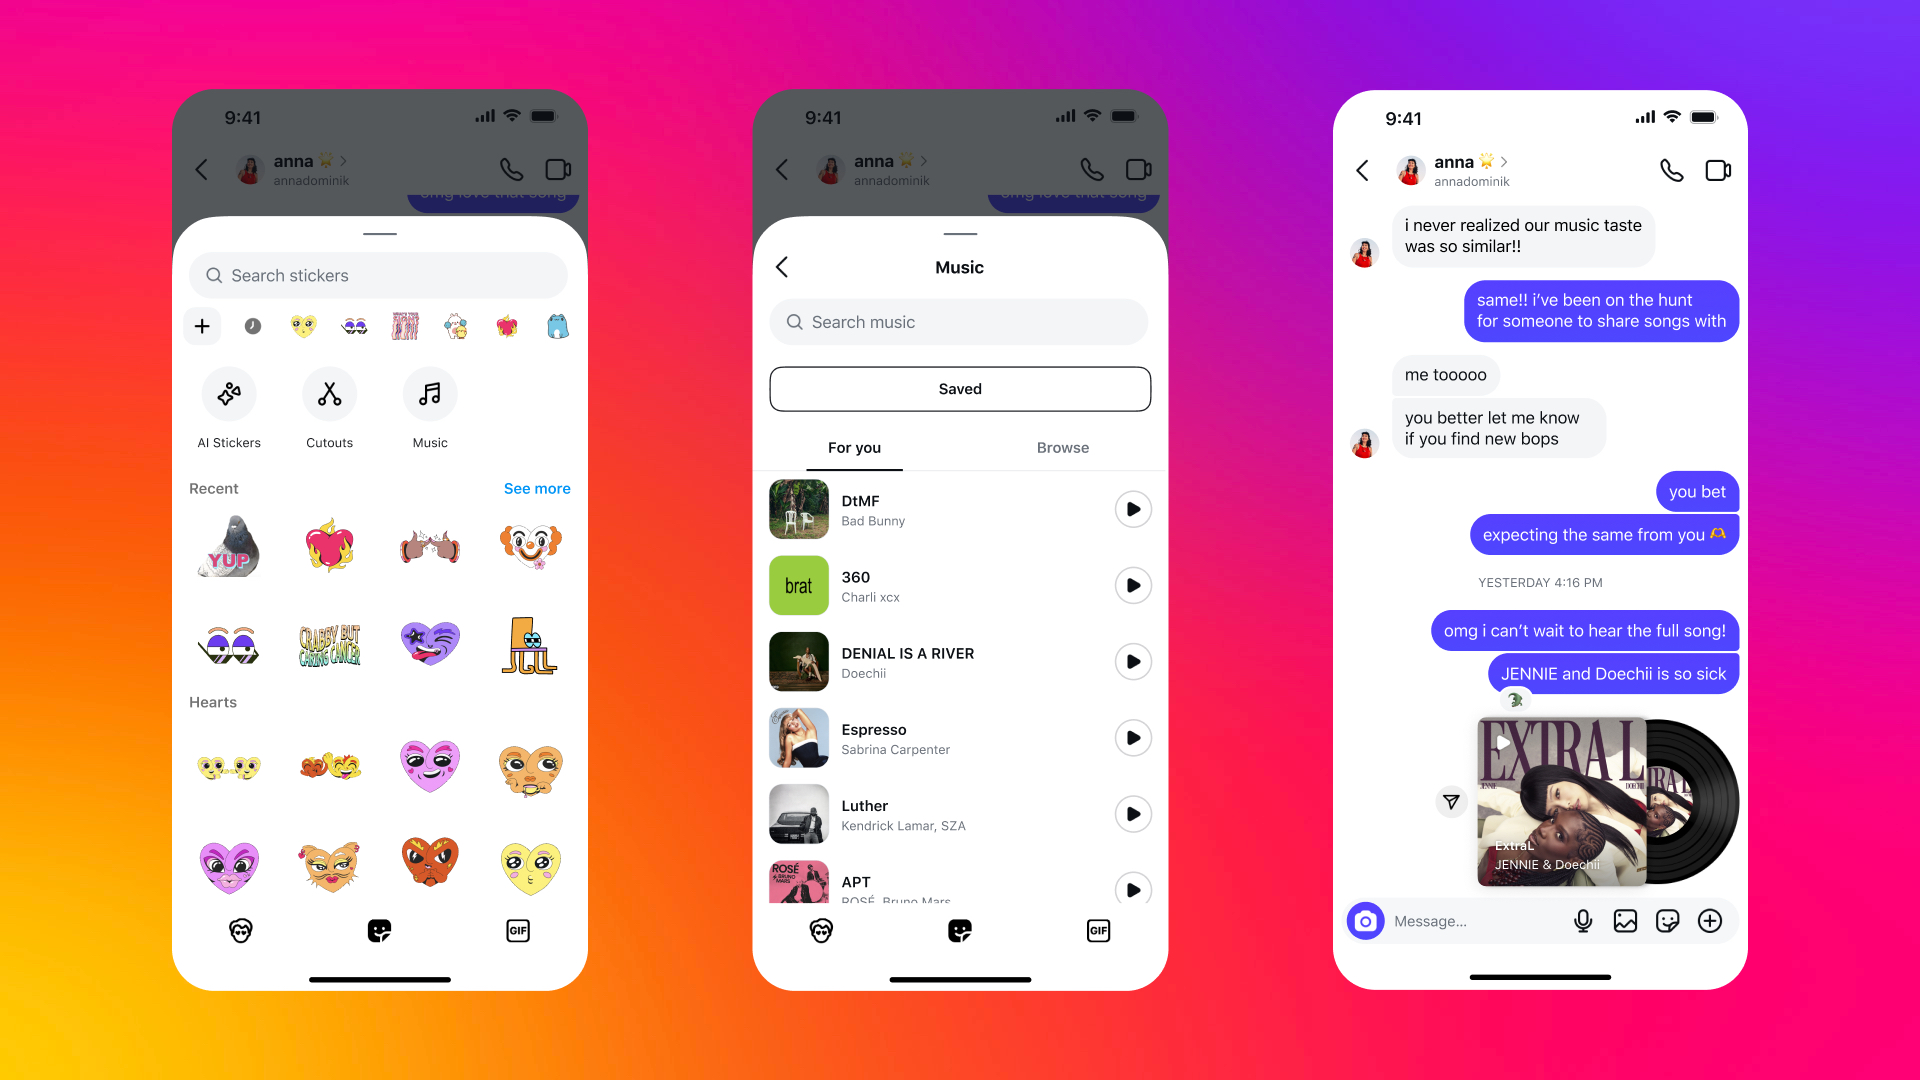Screen dimensions: 1920x1080
Task: Switch to the Browse tab in Music
Action: (x=1063, y=447)
